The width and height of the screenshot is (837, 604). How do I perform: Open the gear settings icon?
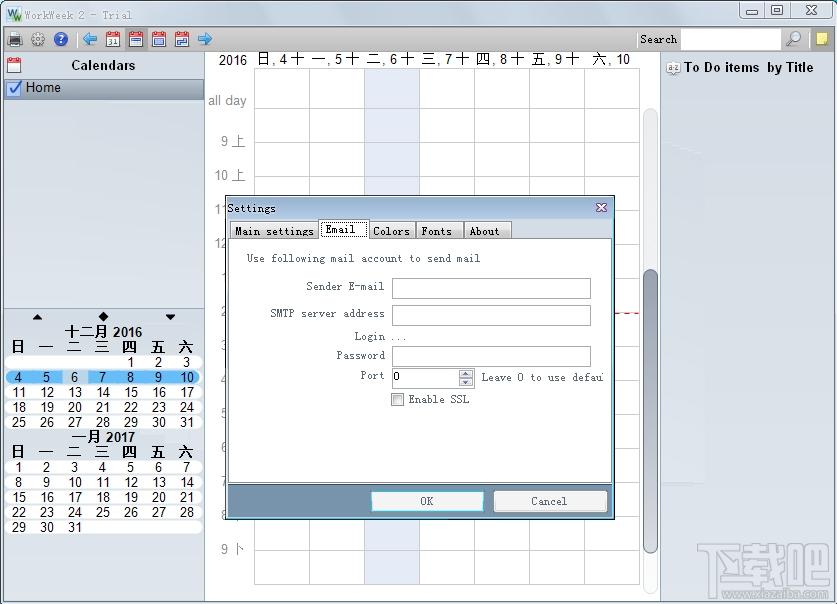[38, 39]
